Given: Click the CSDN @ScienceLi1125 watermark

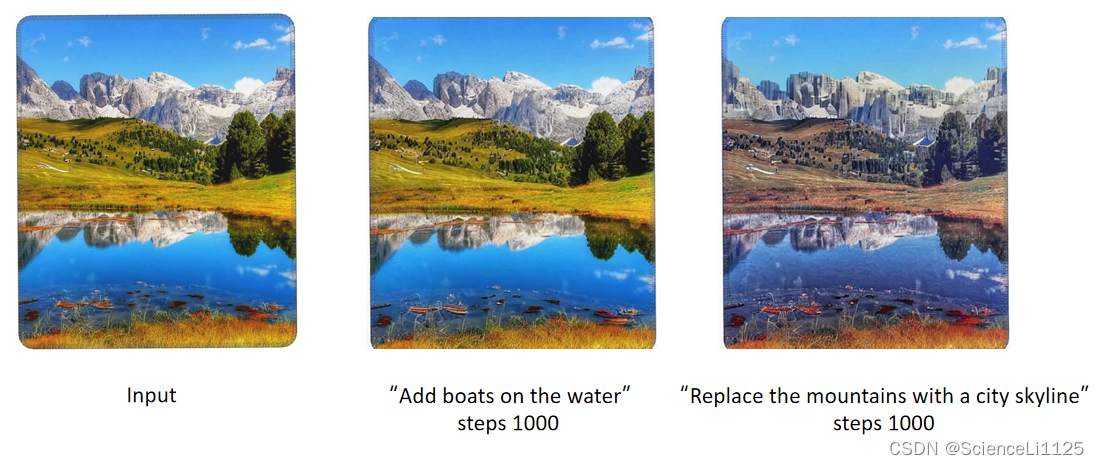Looking at the screenshot, I should pyautogui.click(x=986, y=449).
